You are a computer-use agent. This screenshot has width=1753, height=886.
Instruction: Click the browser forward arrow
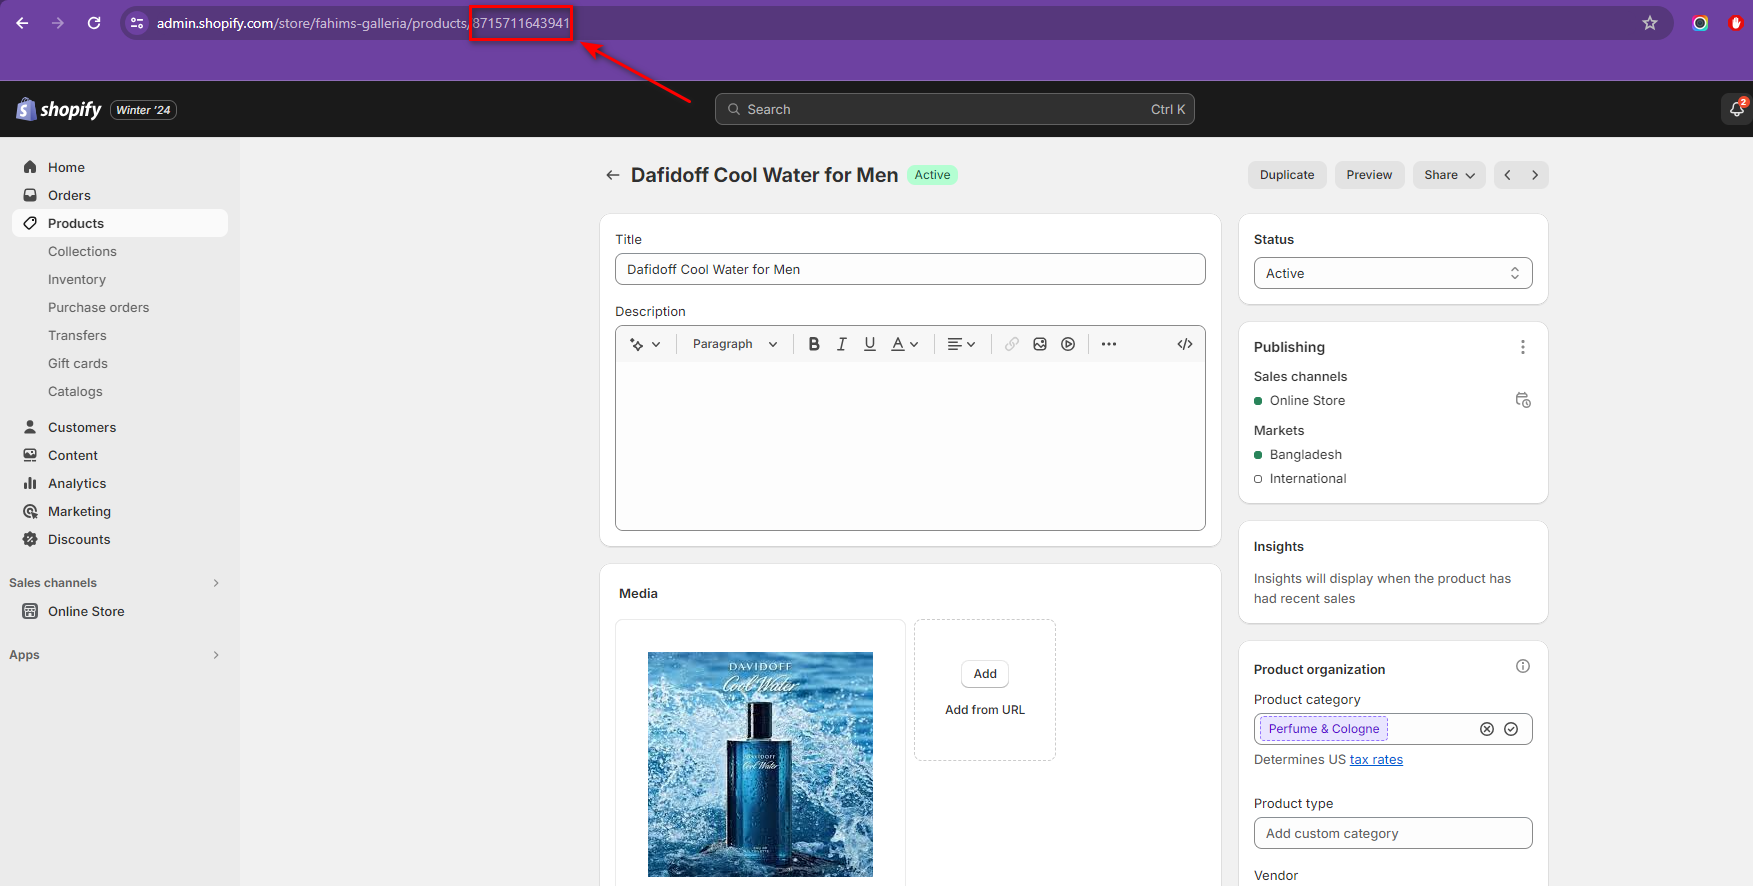pos(58,23)
